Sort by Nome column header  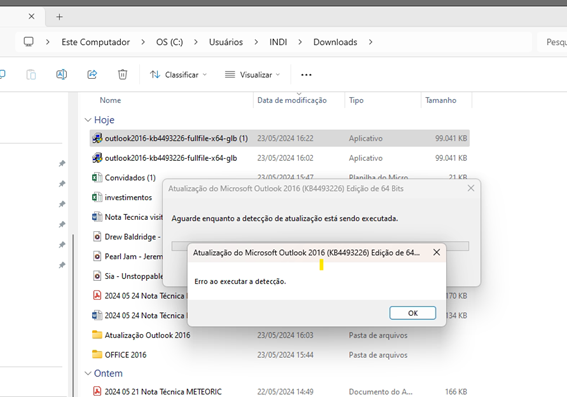pyautogui.click(x=110, y=100)
